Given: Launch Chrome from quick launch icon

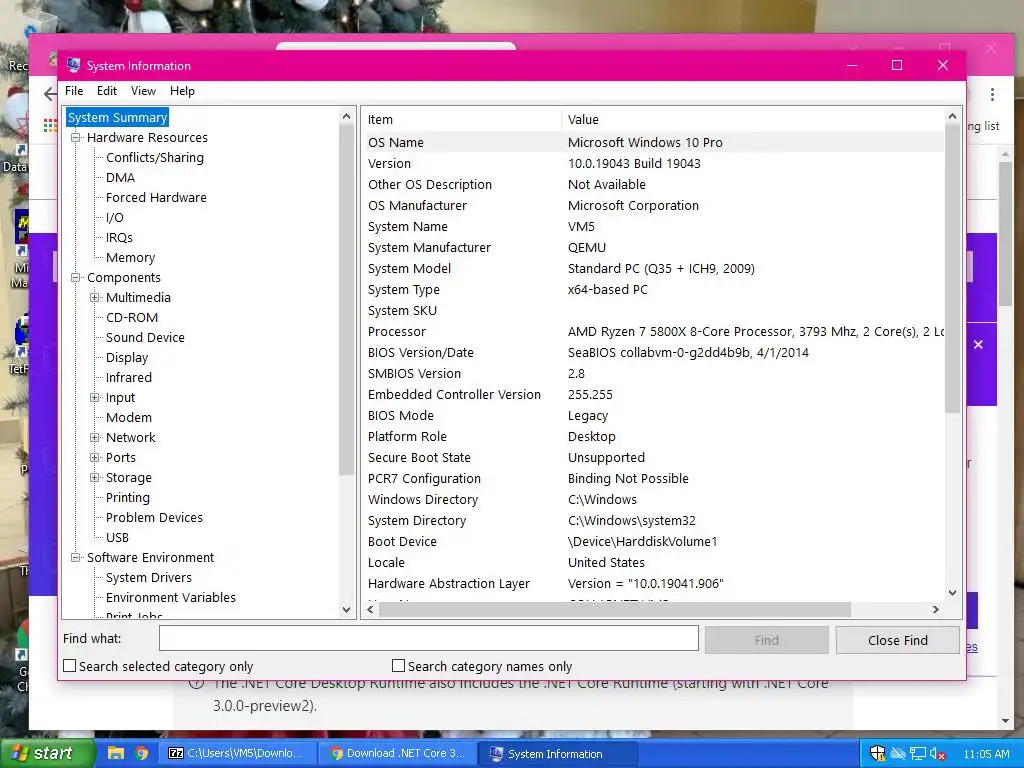Looking at the screenshot, I should [142, 753].
